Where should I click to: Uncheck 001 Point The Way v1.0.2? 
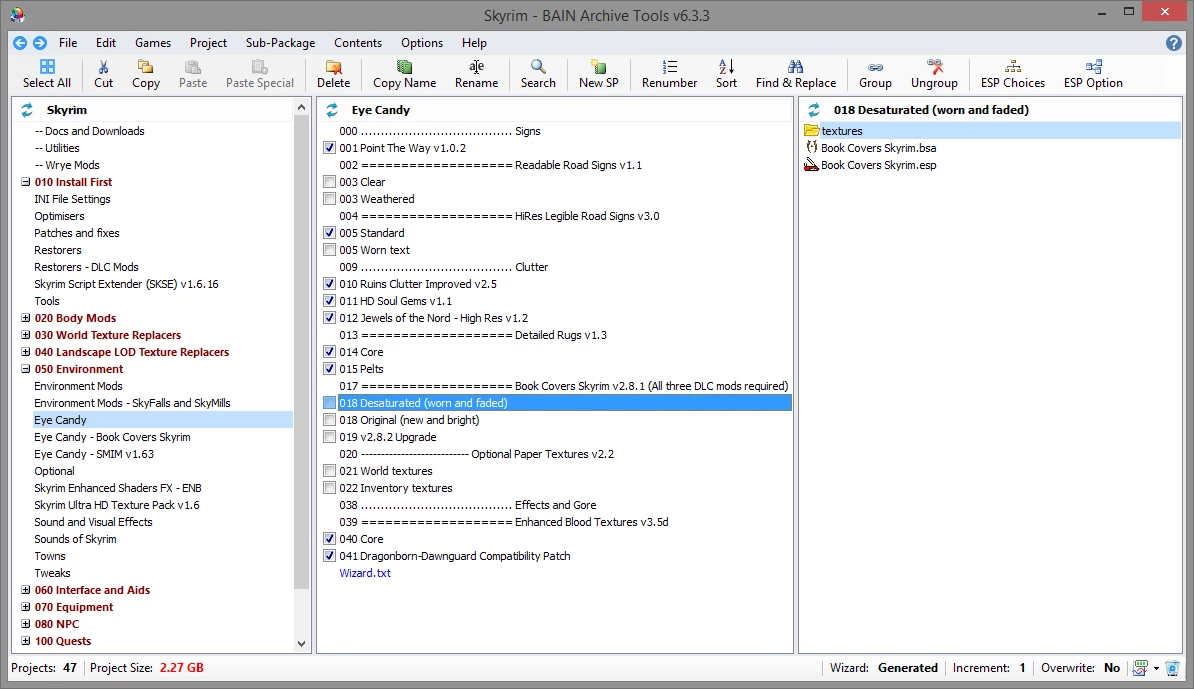coord(329,148)
